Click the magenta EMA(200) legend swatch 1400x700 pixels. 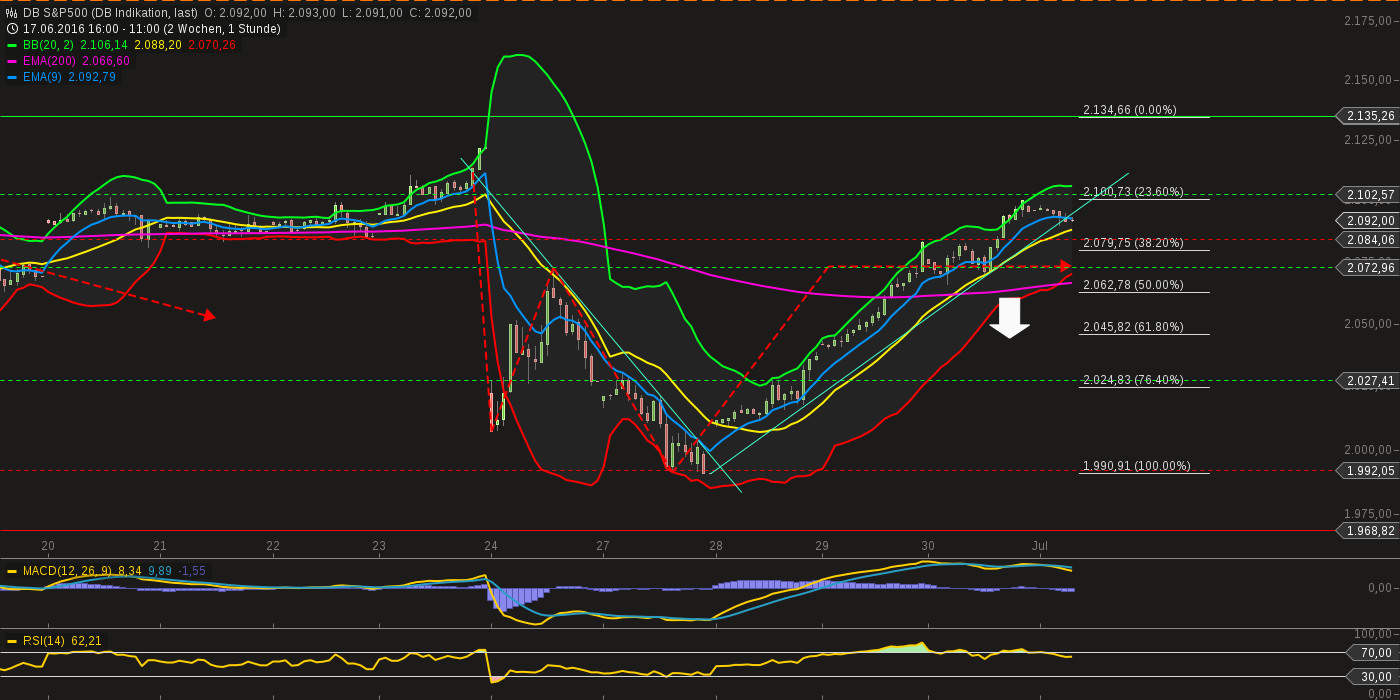(12, 61)
